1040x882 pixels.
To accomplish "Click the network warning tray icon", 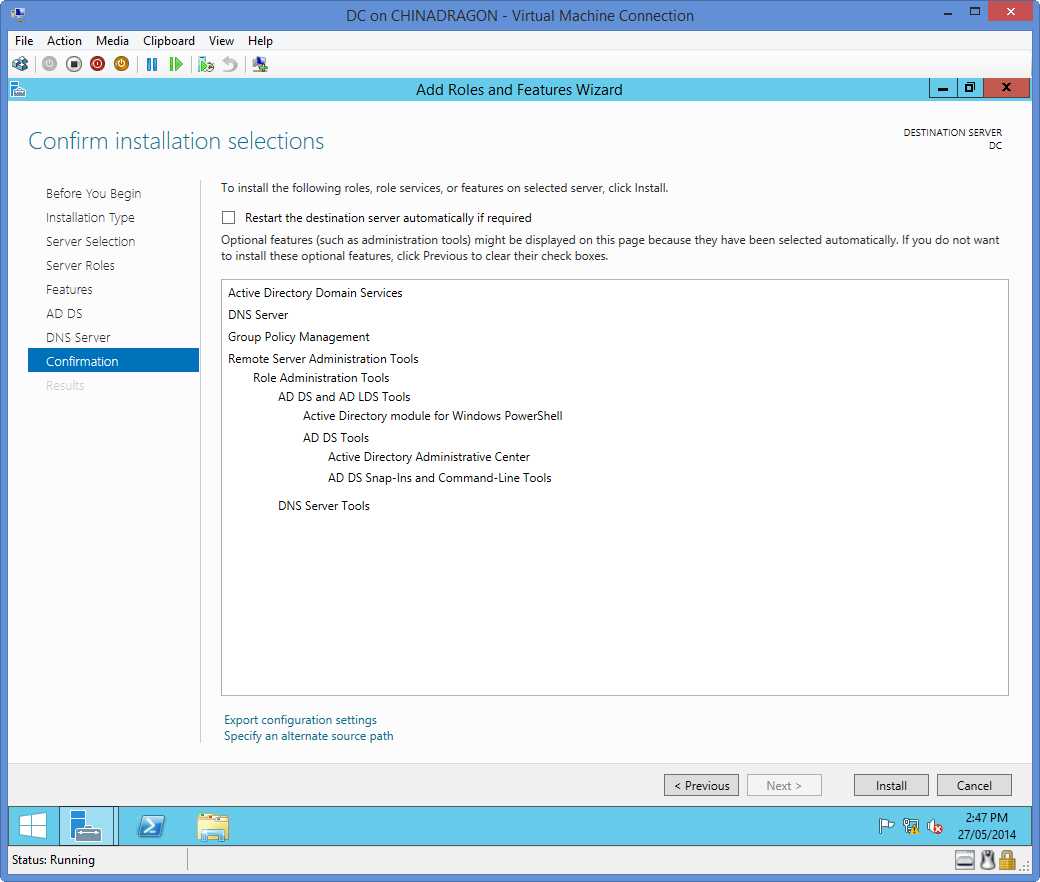I will (x=911, y=826).
